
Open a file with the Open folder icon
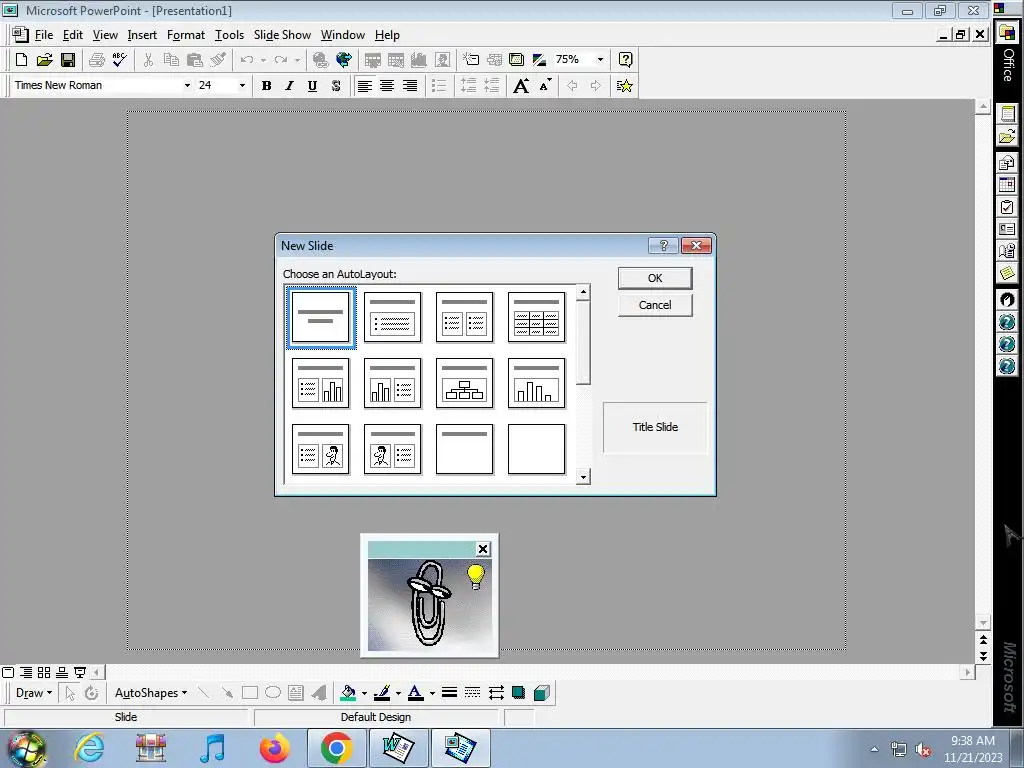point(44,60)
